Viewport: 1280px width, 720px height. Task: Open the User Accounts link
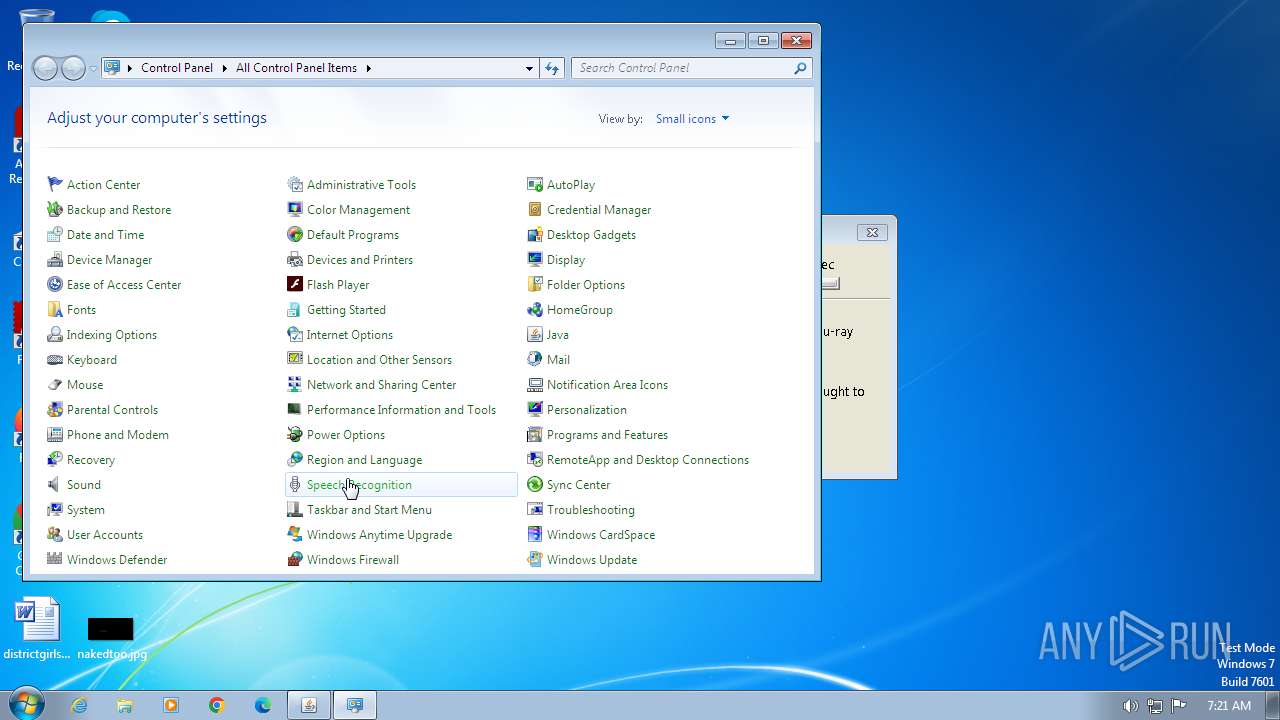105,534
